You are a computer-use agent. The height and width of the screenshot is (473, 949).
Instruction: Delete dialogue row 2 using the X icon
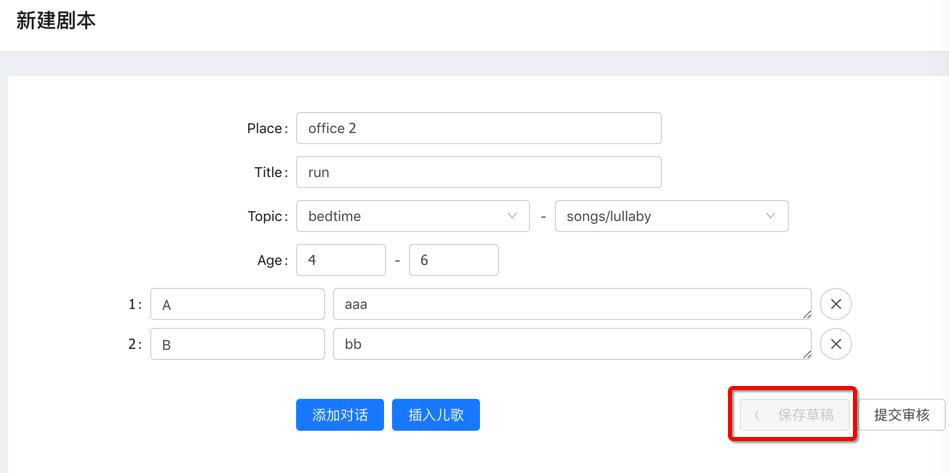(836, 344)
